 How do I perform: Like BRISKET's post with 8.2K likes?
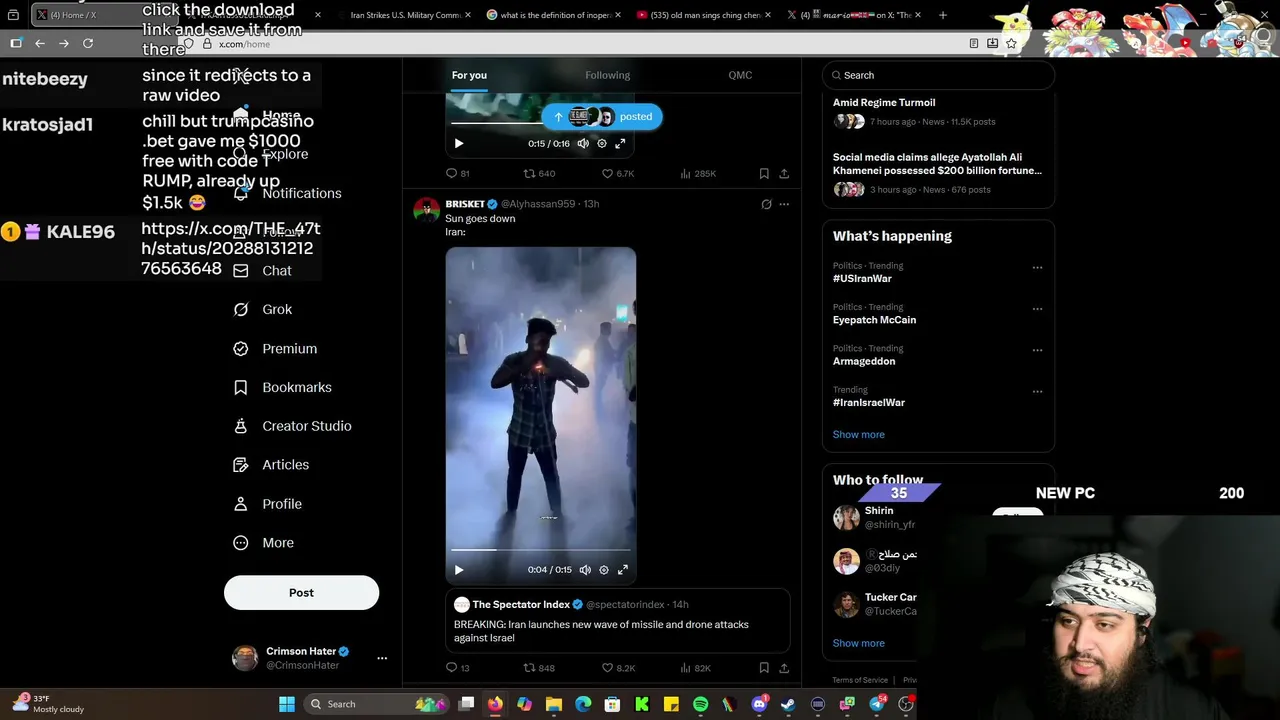(618, 668)
